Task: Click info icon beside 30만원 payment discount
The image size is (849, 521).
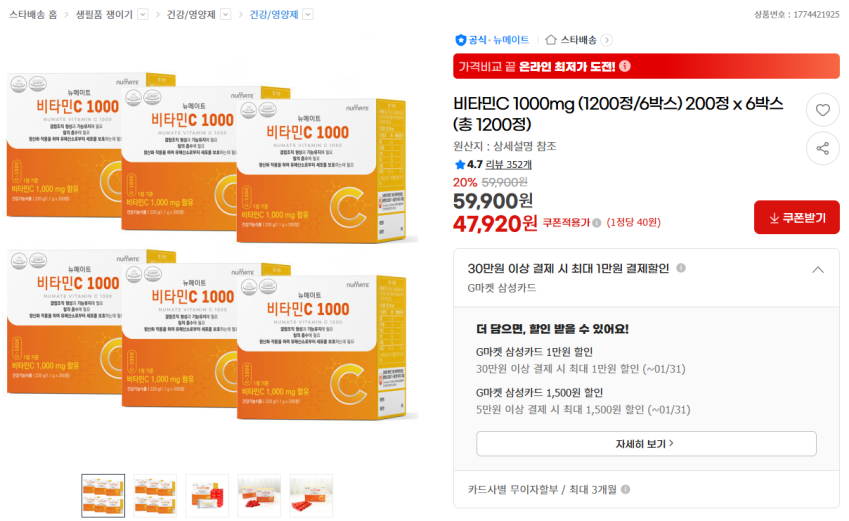Action: pos(681,268)
